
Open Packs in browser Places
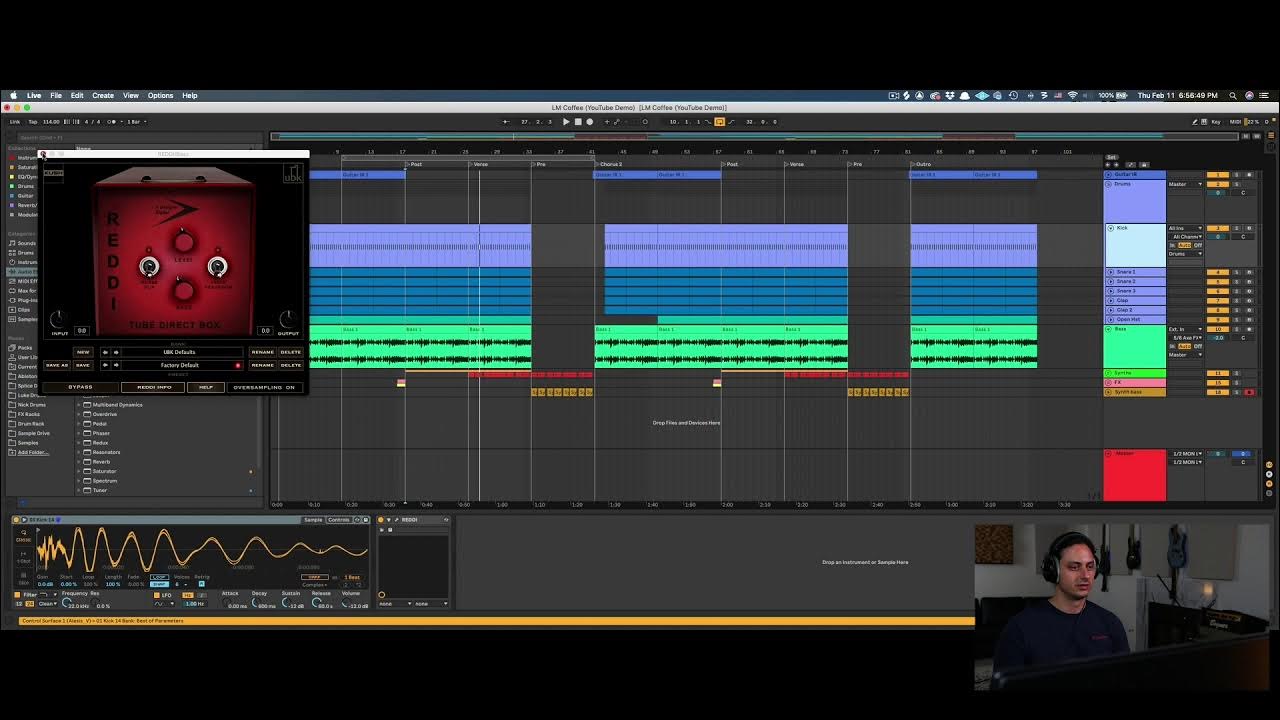coord(25,348)
